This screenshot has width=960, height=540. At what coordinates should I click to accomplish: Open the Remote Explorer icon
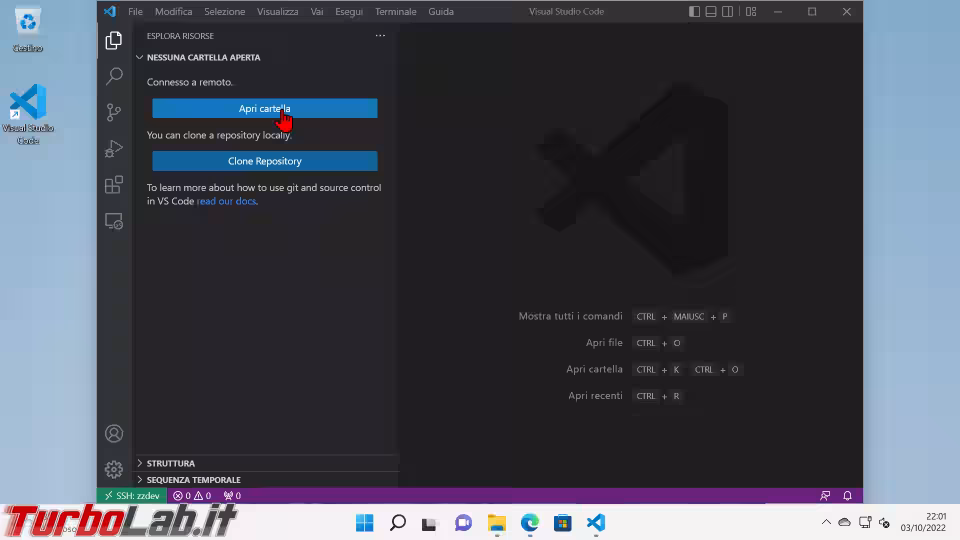(x=114, y=222)
